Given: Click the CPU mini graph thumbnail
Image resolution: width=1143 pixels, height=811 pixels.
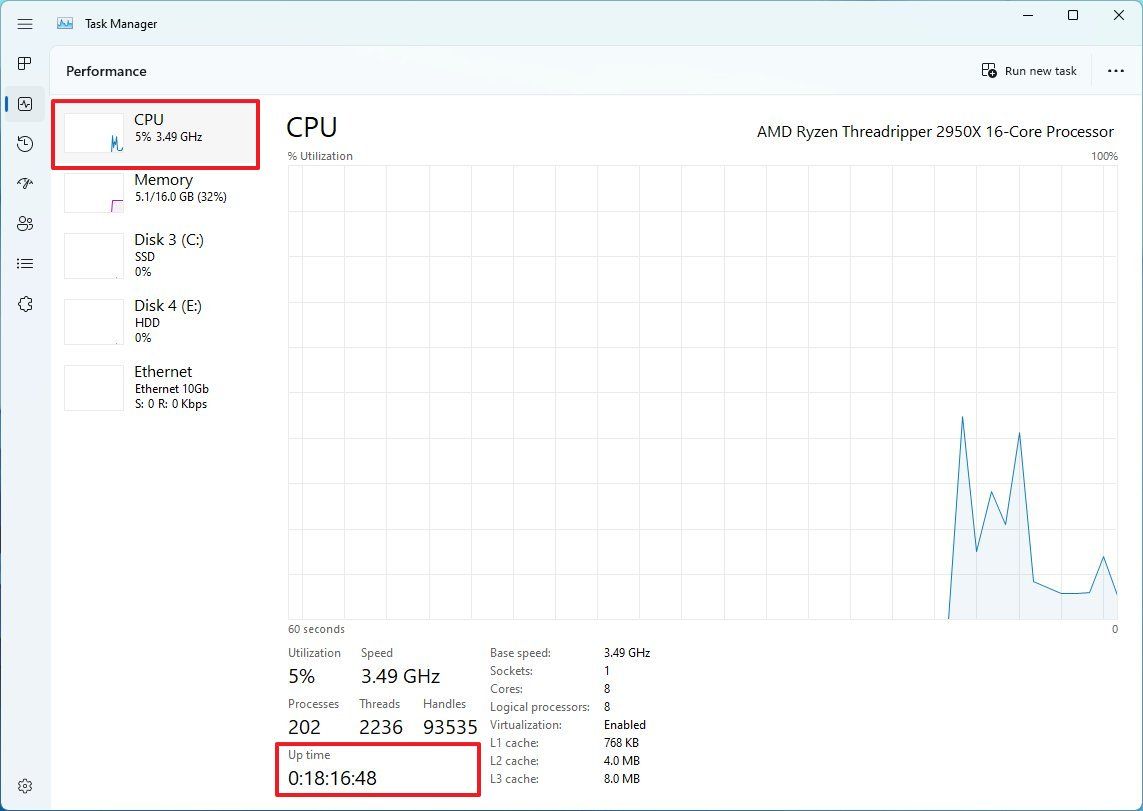Looking at the screenshot, I should [94, 133].
